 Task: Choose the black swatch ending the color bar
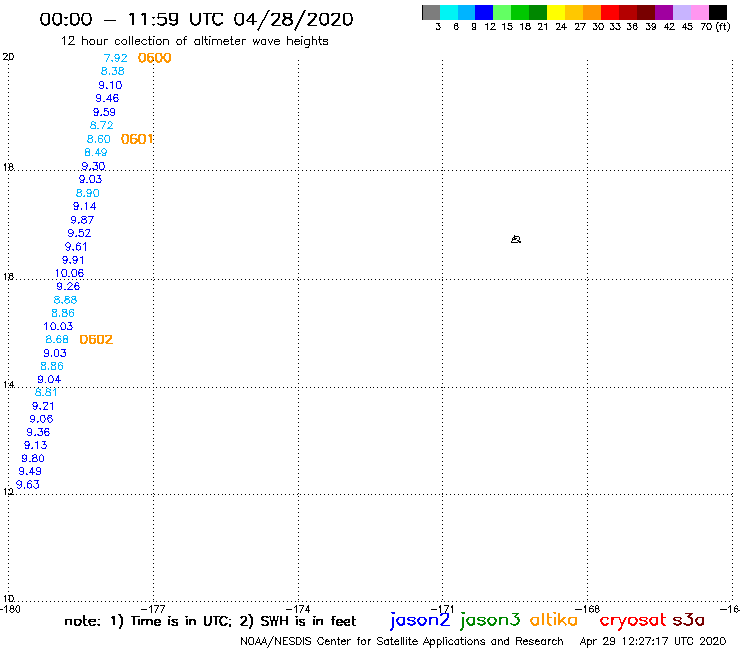(717, 12)
